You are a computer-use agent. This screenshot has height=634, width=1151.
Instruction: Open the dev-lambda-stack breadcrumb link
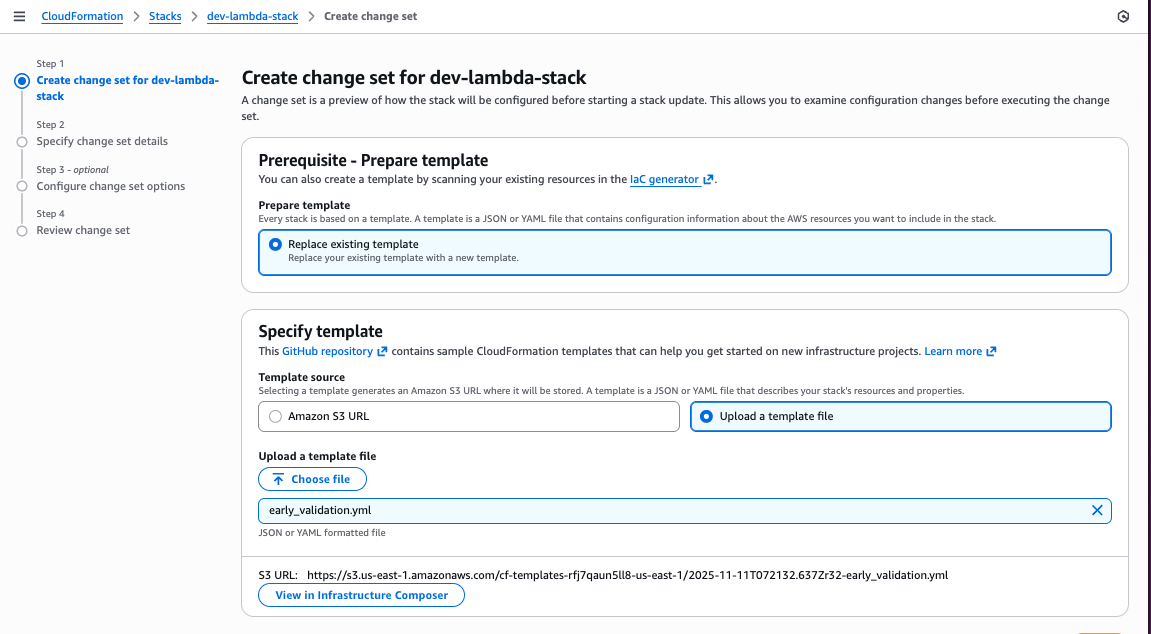click(x=252, y=16)
